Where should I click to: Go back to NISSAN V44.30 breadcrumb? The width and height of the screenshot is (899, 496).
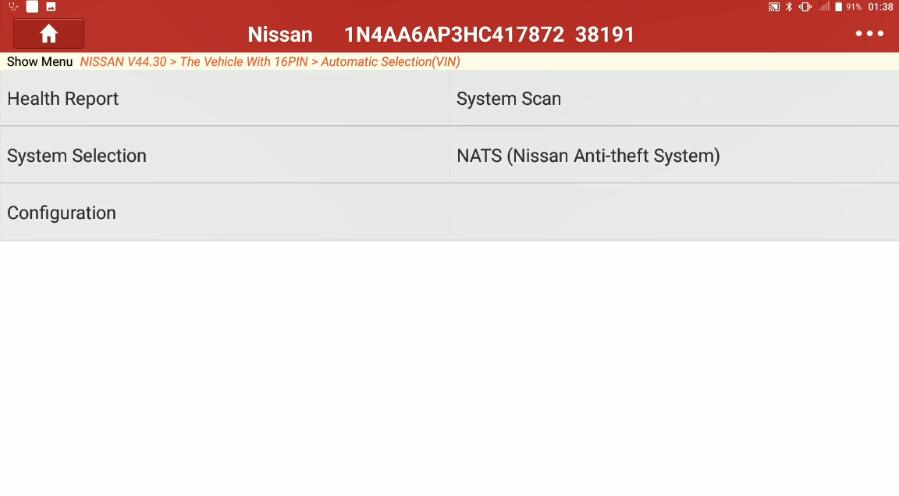pos(123,62)
